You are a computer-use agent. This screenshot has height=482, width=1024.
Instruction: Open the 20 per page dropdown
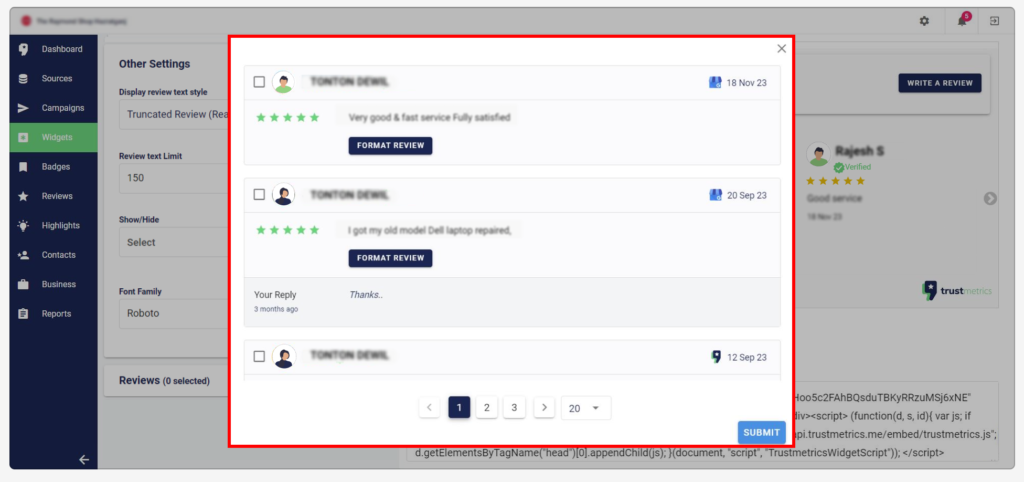coord(586,408)
